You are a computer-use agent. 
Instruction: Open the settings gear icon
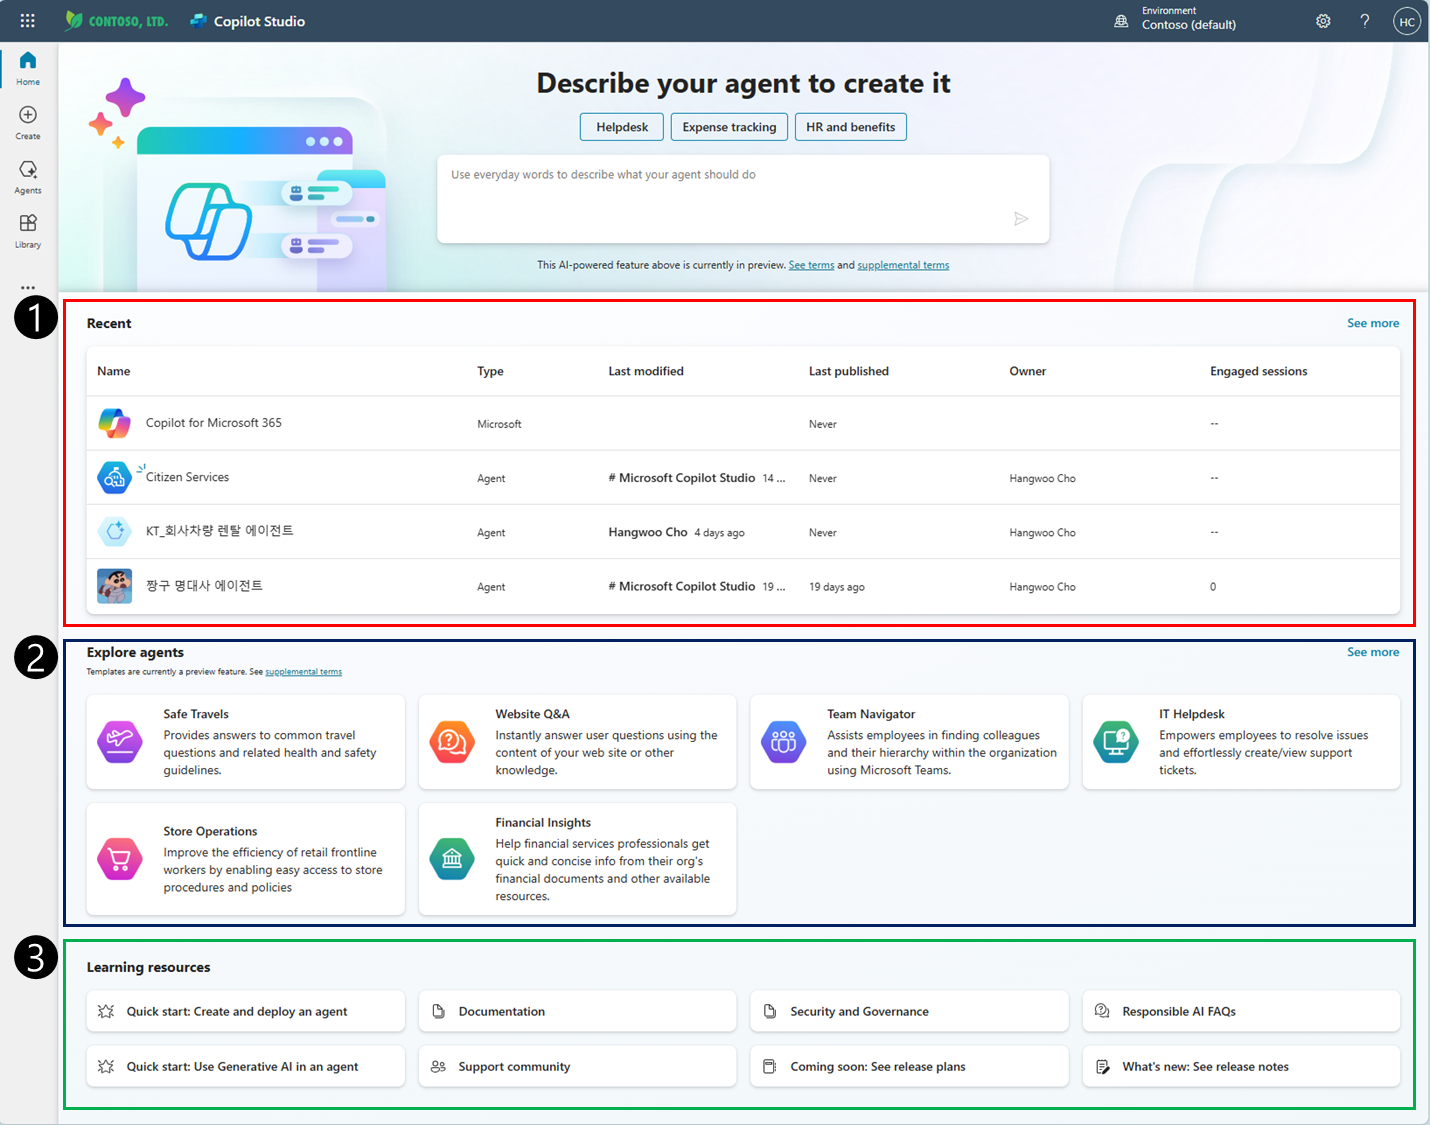coord(1323,21)
